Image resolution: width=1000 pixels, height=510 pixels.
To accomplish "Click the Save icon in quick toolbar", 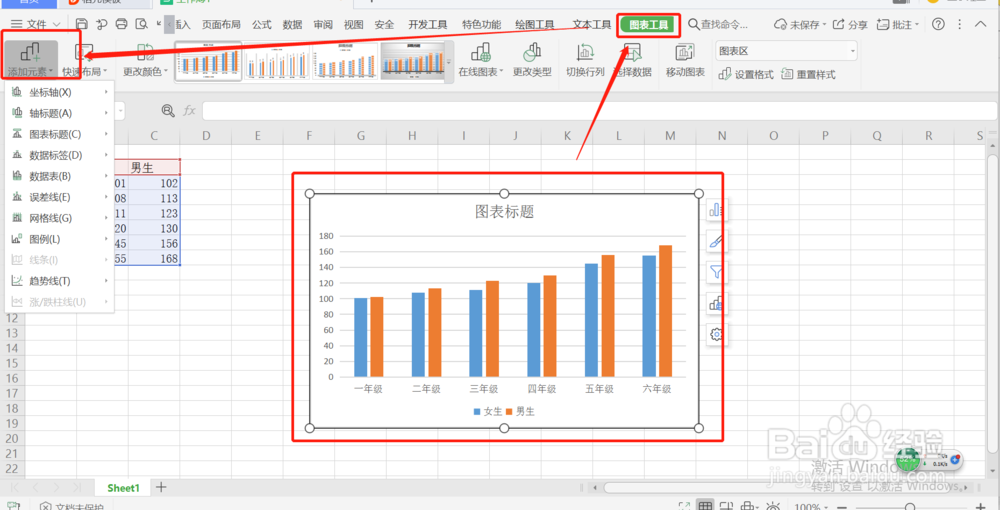I will 82,24.
